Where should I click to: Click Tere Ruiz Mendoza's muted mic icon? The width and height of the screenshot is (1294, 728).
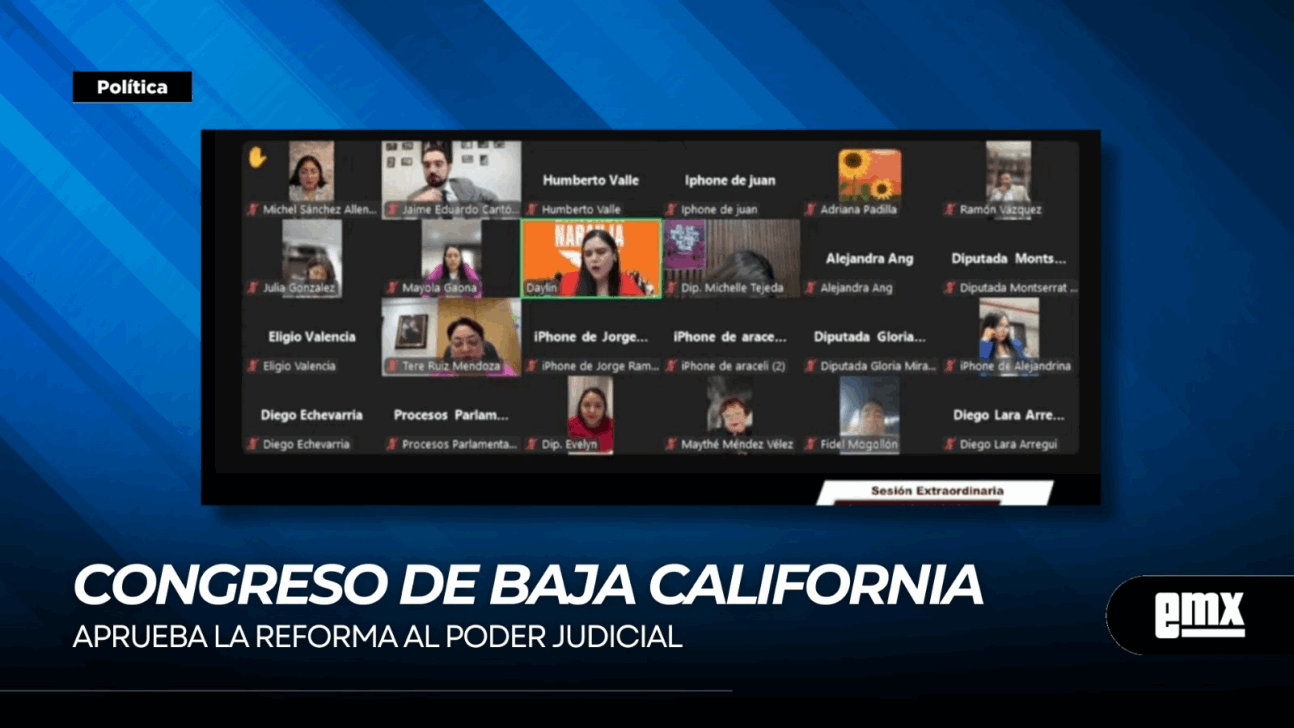click(393, 366)
